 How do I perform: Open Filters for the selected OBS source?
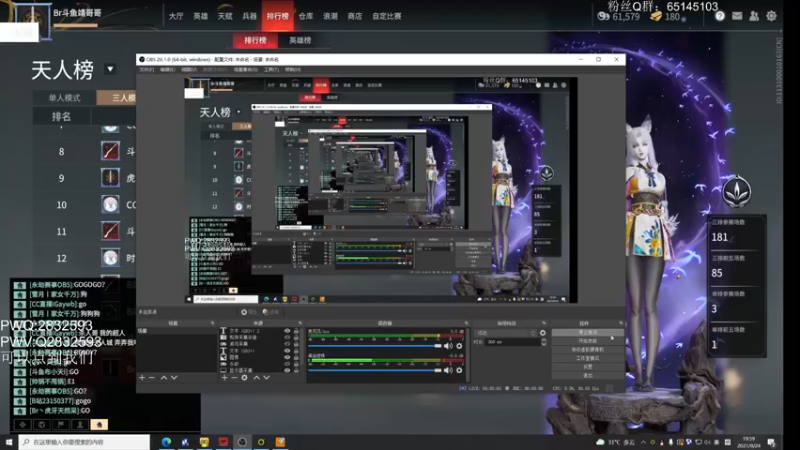(271, 312)
